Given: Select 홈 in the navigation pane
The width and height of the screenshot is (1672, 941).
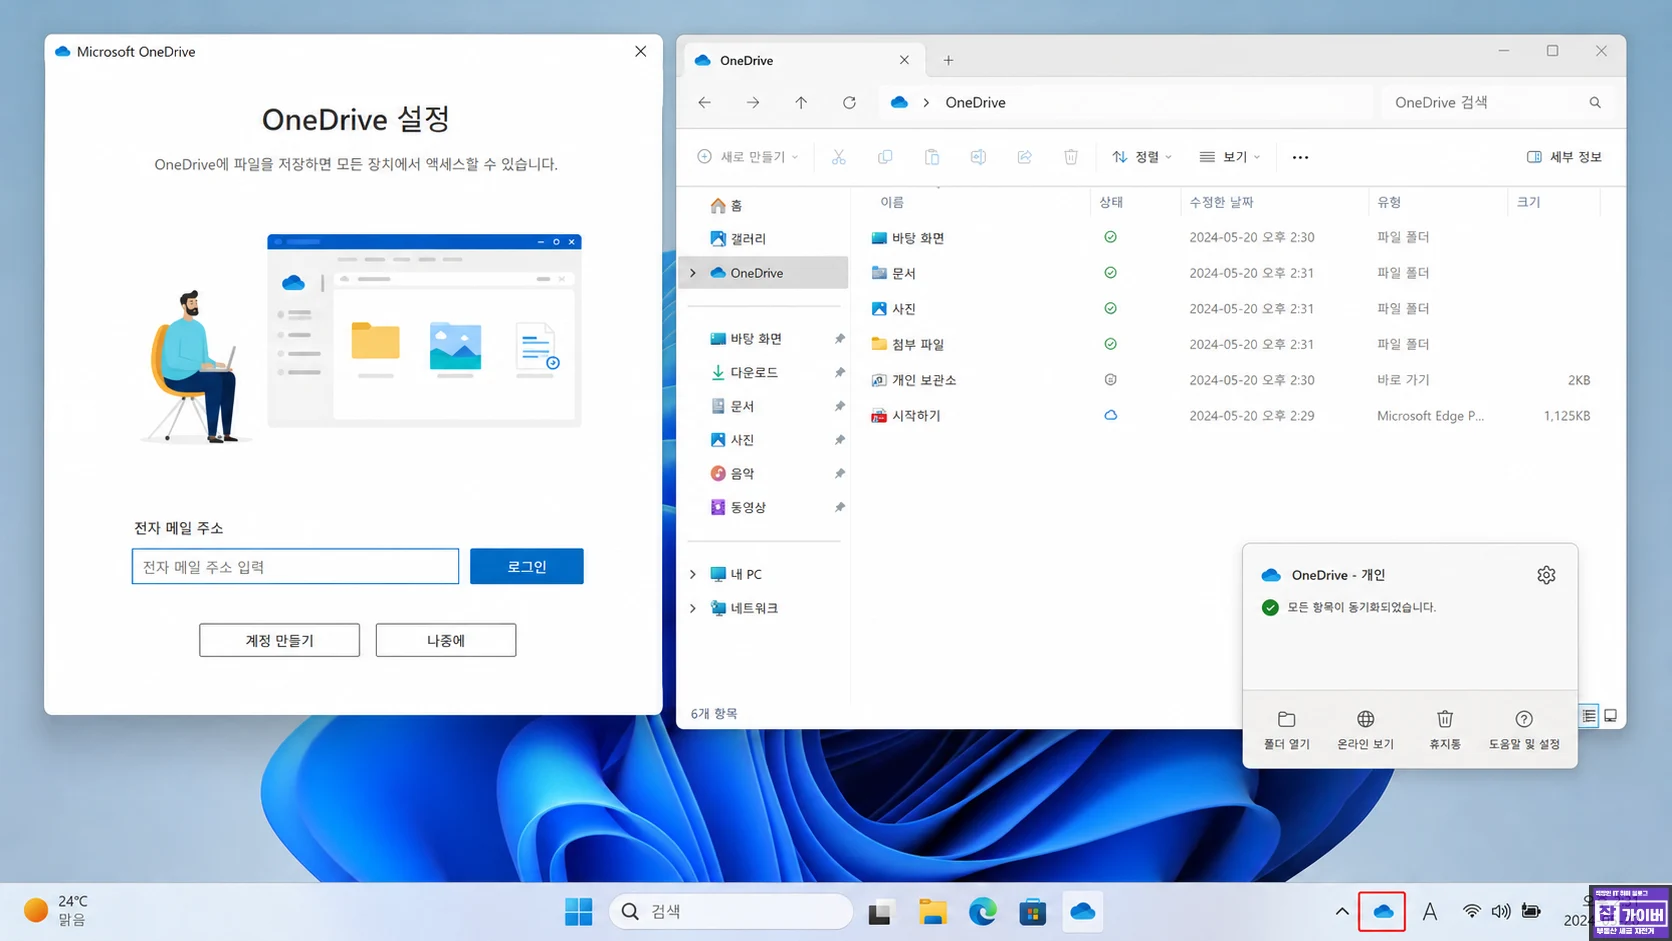Looking at the screenshot, I should (727, 205).
